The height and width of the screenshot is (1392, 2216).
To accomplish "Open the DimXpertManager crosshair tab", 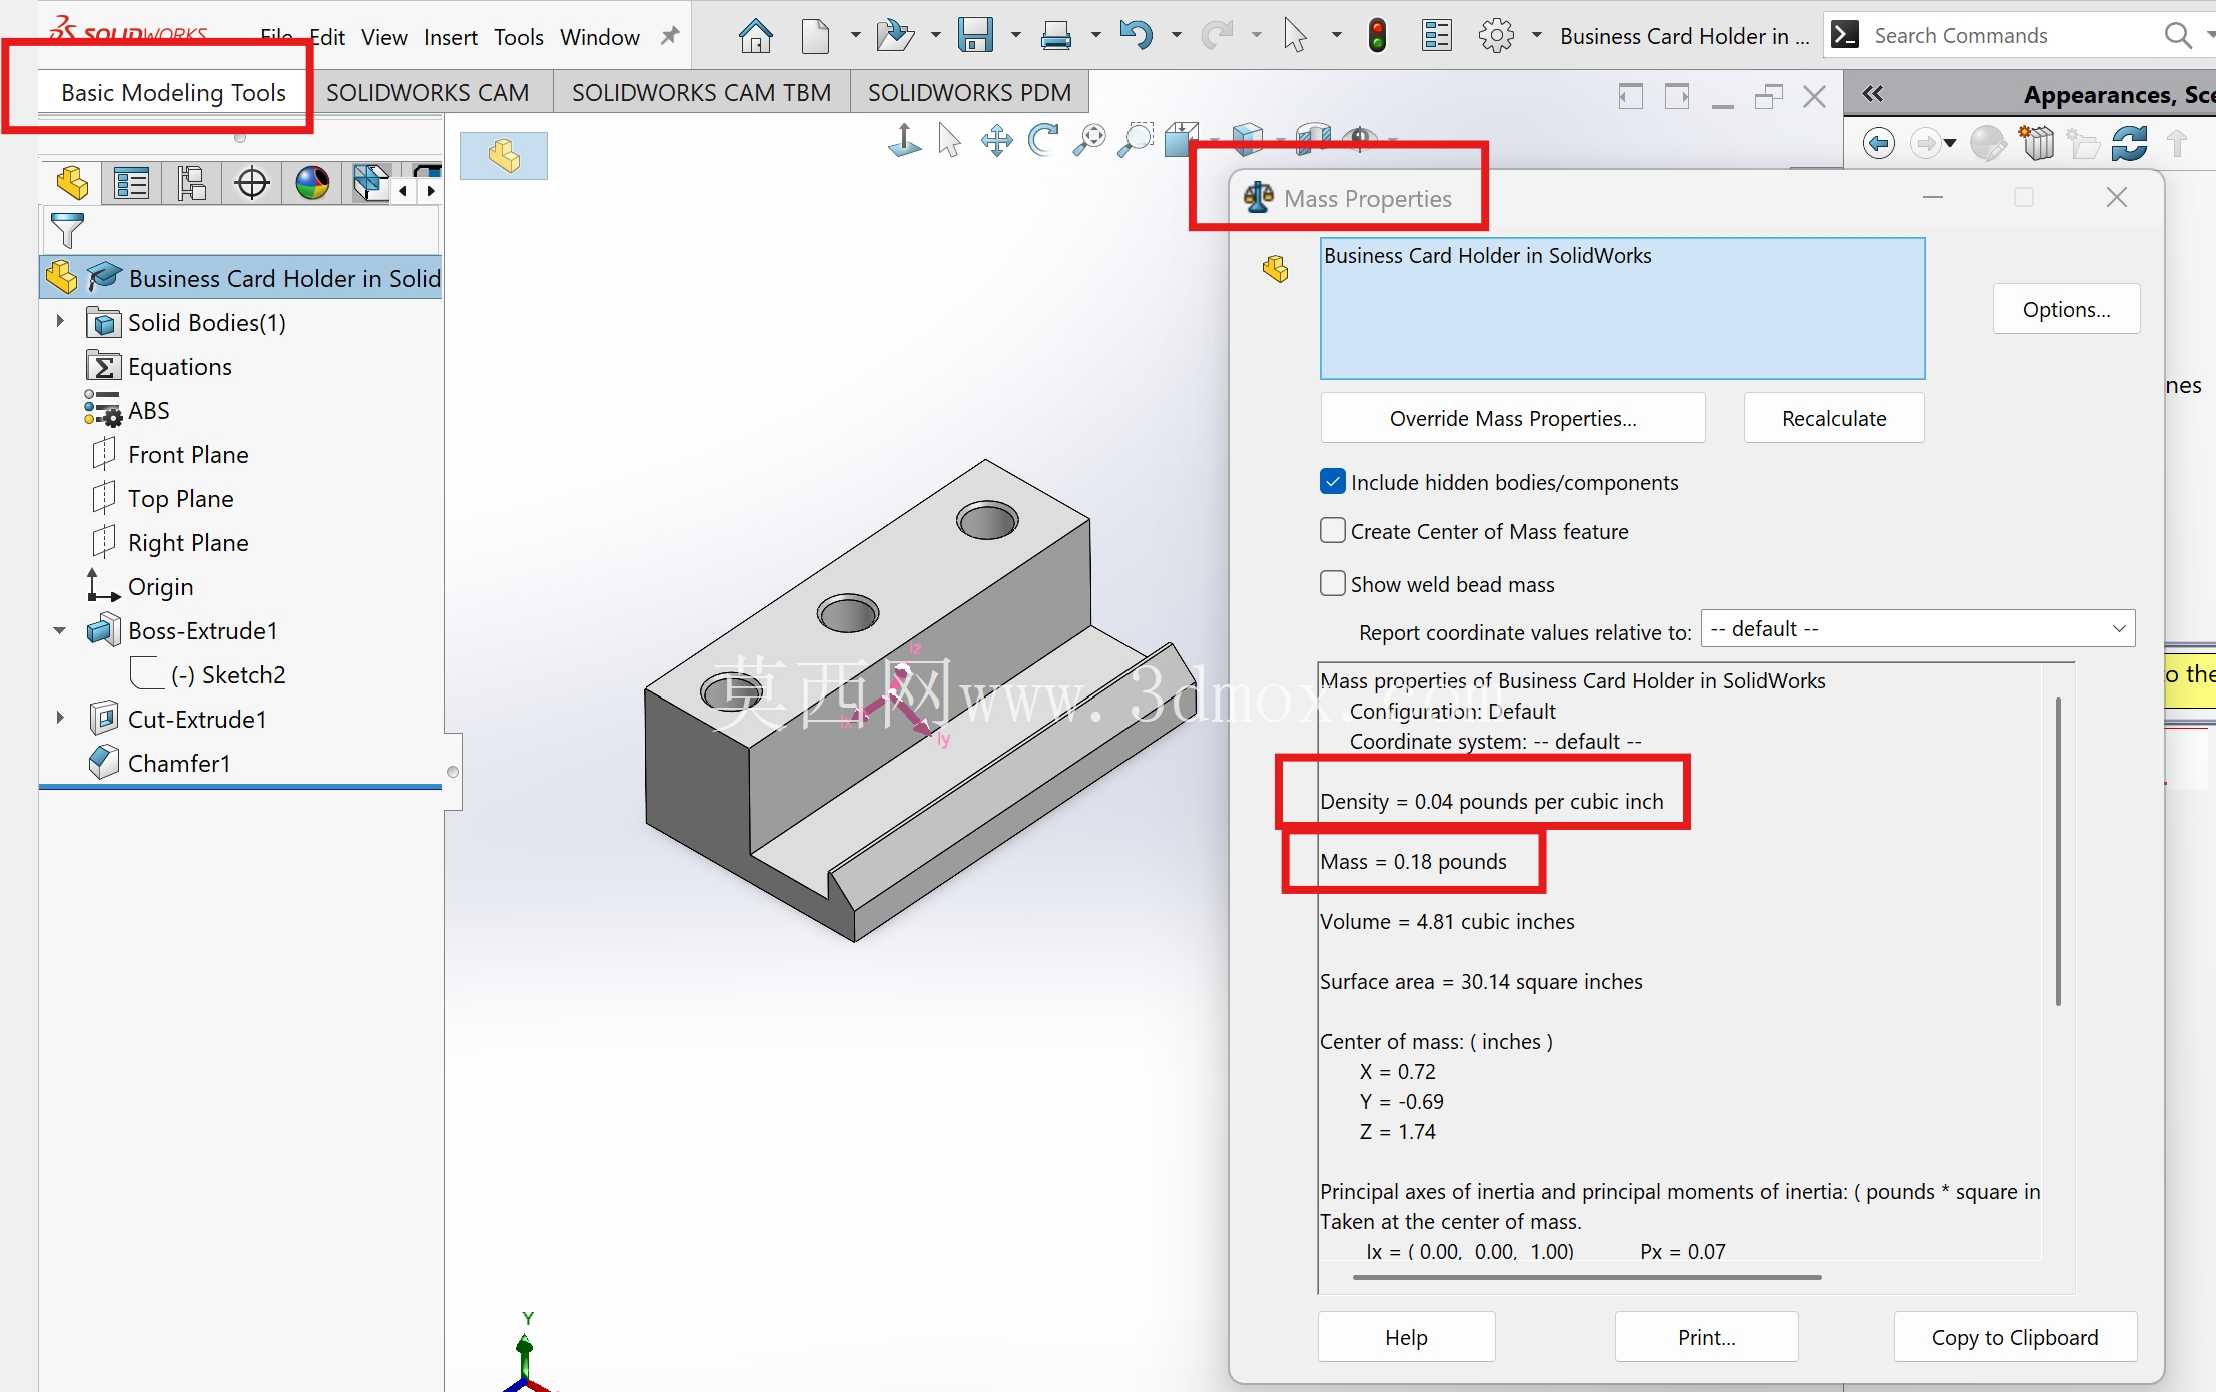I will click(251, 183).
